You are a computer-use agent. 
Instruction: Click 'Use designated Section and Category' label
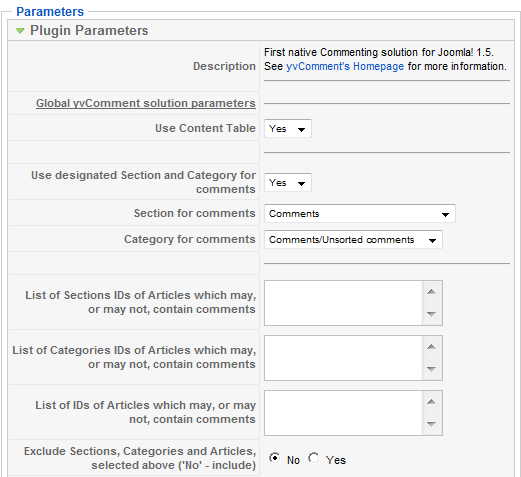143,182
